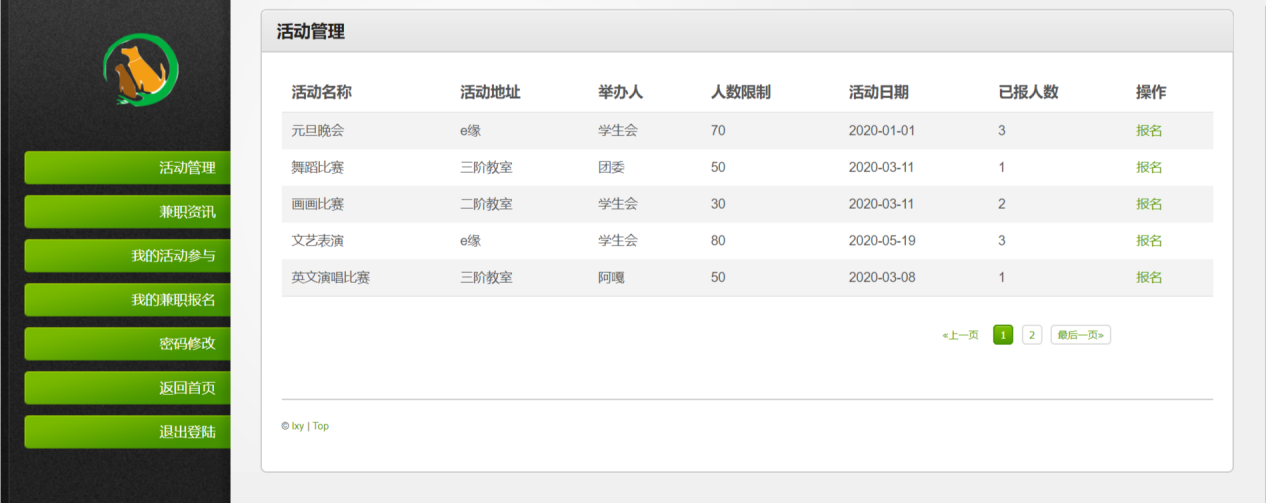Click 报名 for 英文演唱比赛
Screen dimensions: 1266x503
(1149, 278)
